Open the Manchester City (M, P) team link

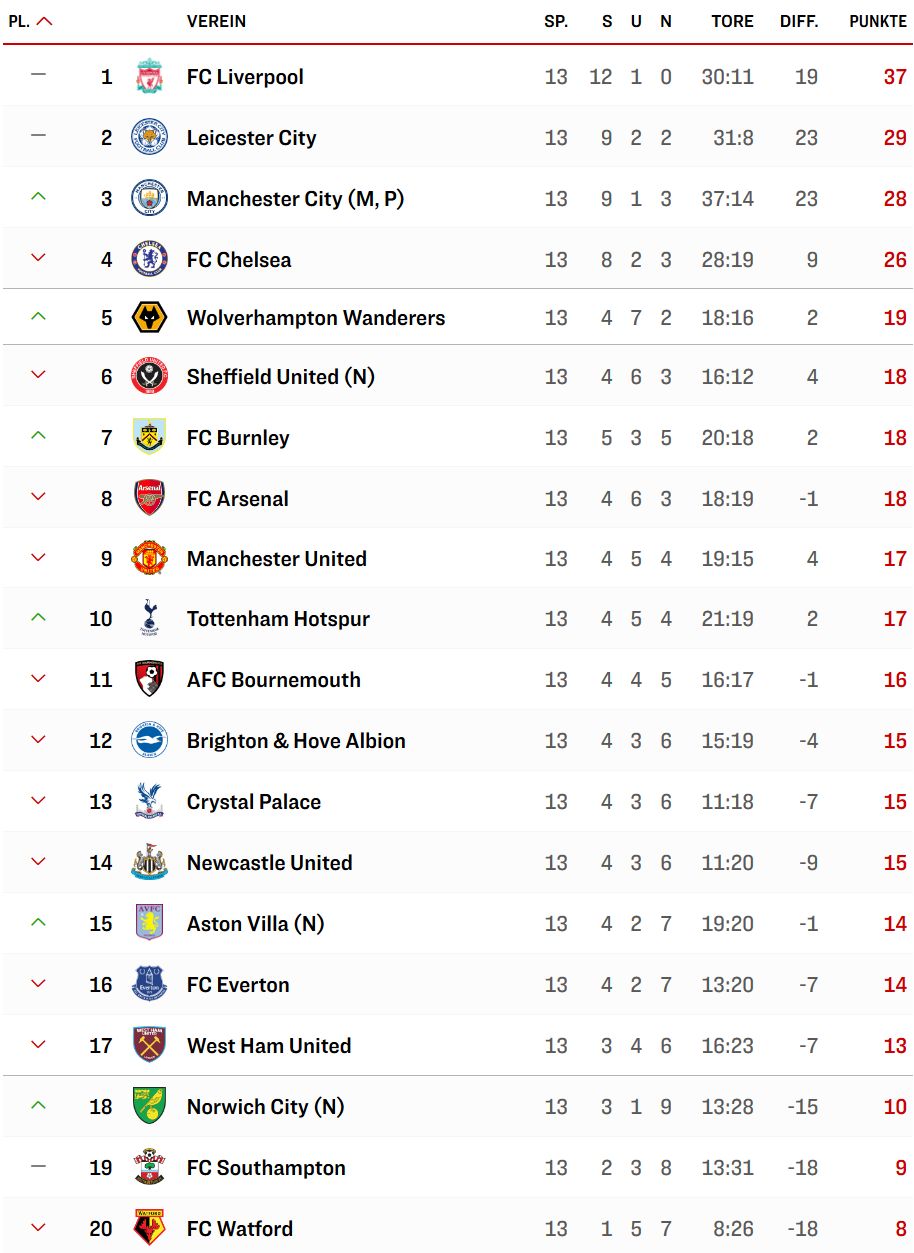point(296,199)
